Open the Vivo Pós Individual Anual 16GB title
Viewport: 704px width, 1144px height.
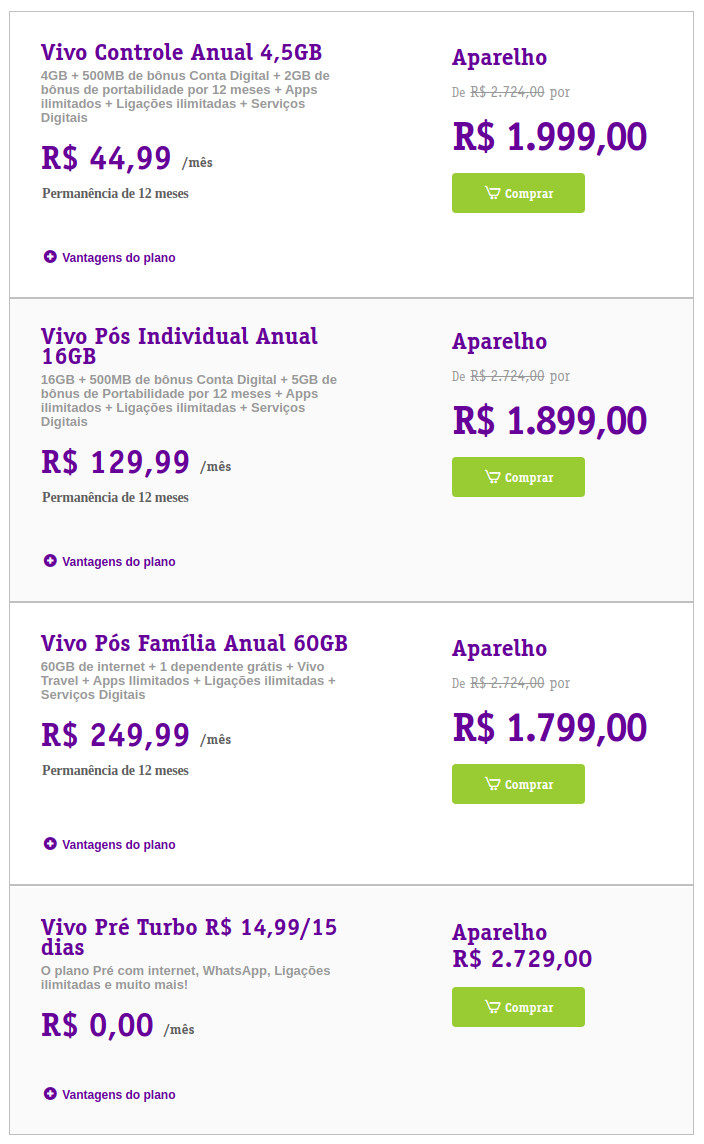point(179,346)
